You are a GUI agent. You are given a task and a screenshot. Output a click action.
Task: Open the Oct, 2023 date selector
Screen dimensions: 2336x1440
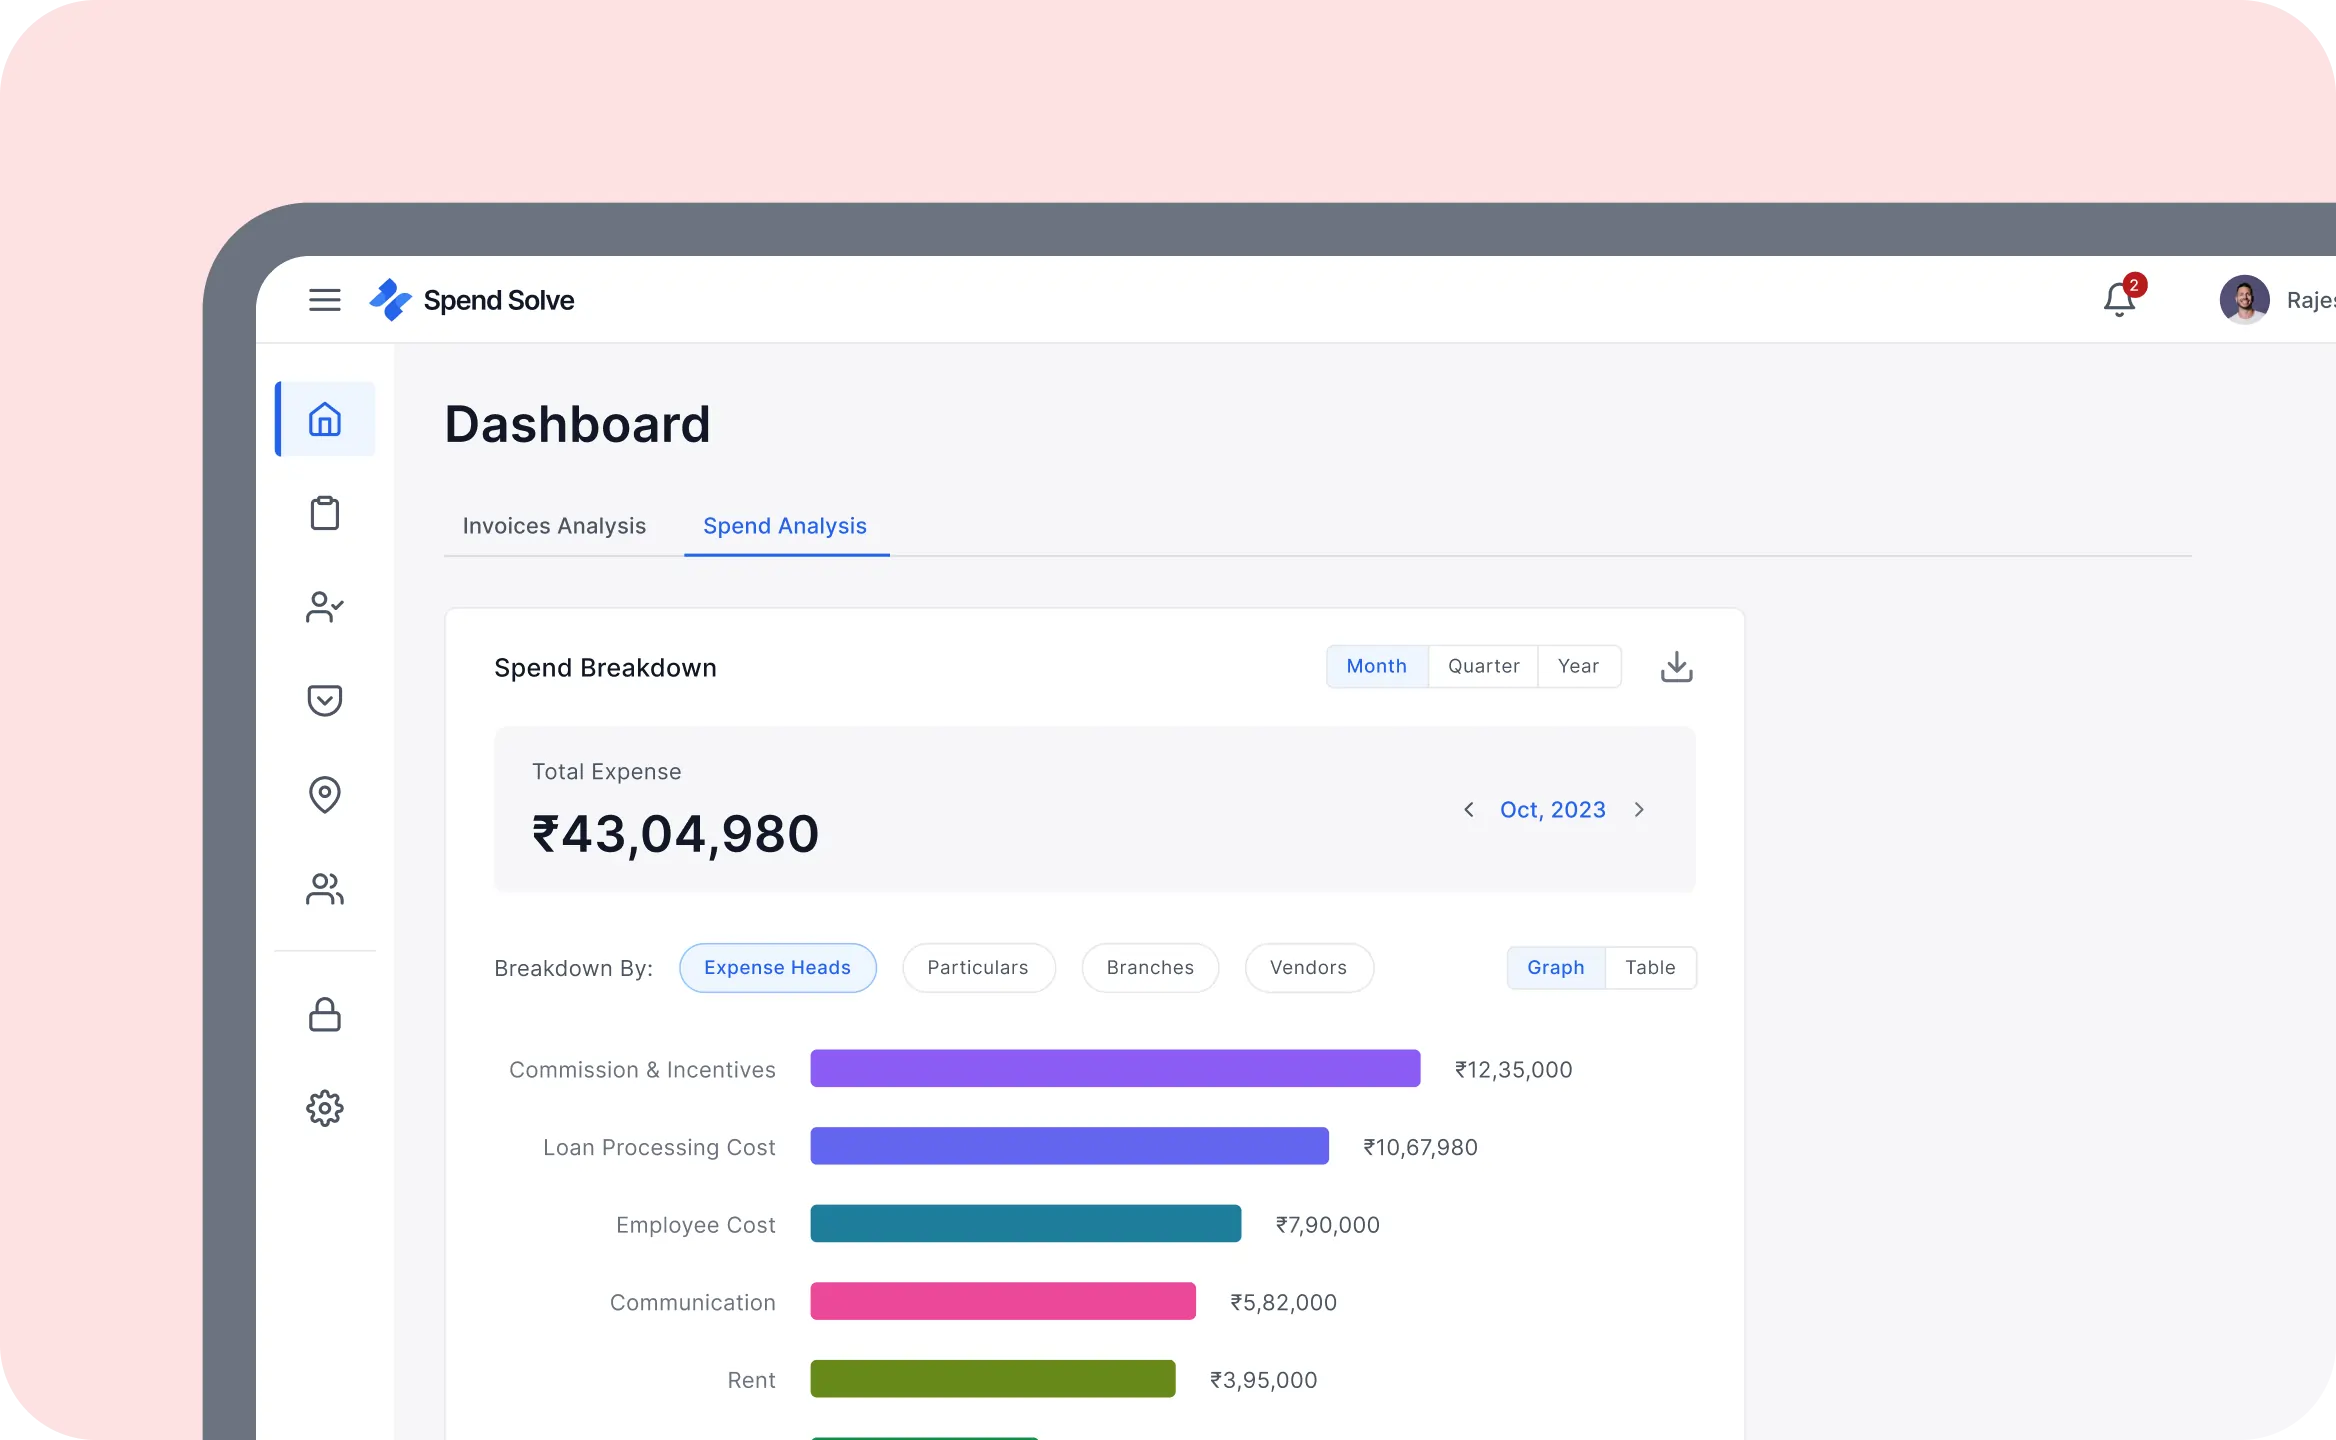click(1552, 810)
